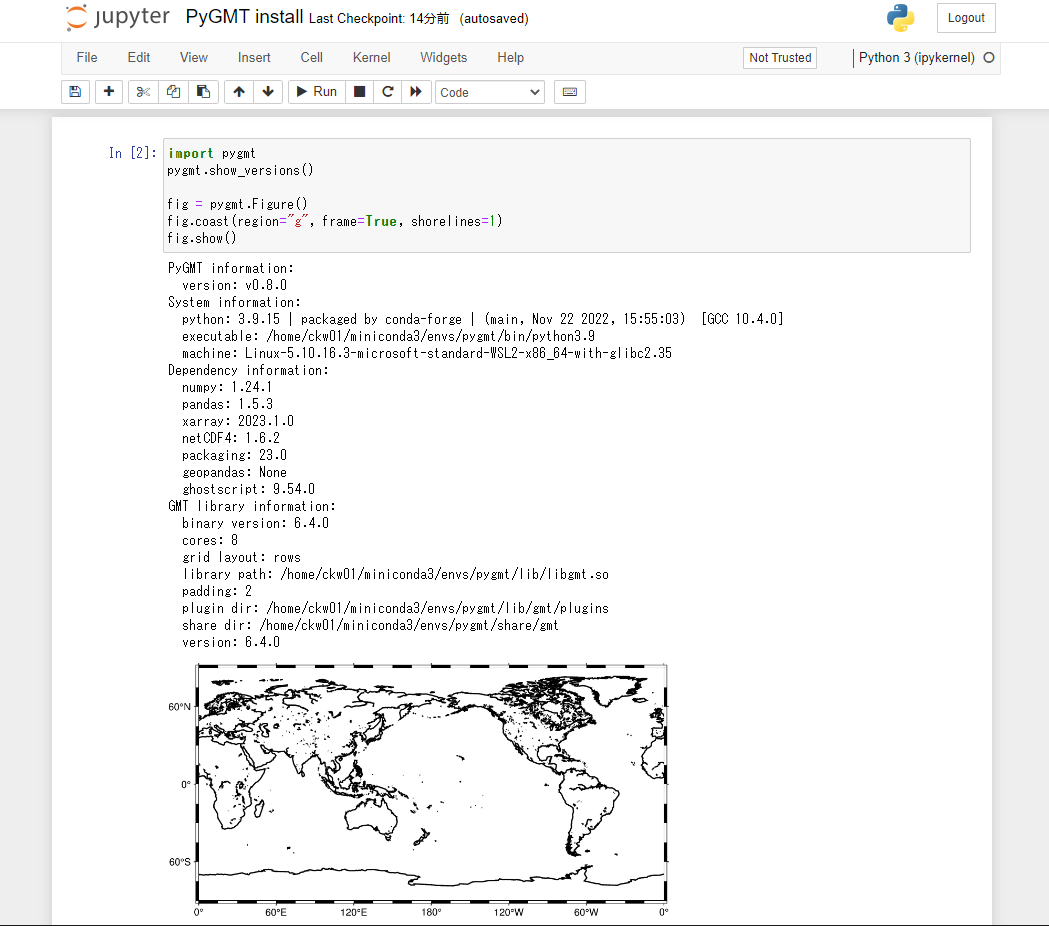The height and width of the screenshot is (926, 1049).
Task: Click the Run button to execute the cell
Action: pyautogui.click(x=315, y=91)
